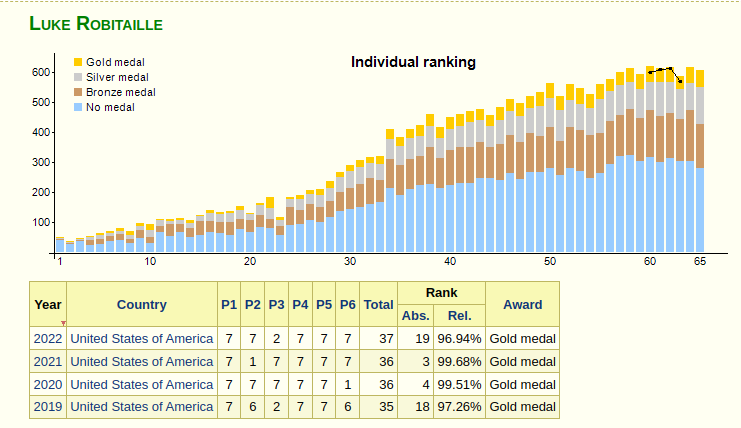Open United States of America link in 2019 row

[x=142, y=407]
